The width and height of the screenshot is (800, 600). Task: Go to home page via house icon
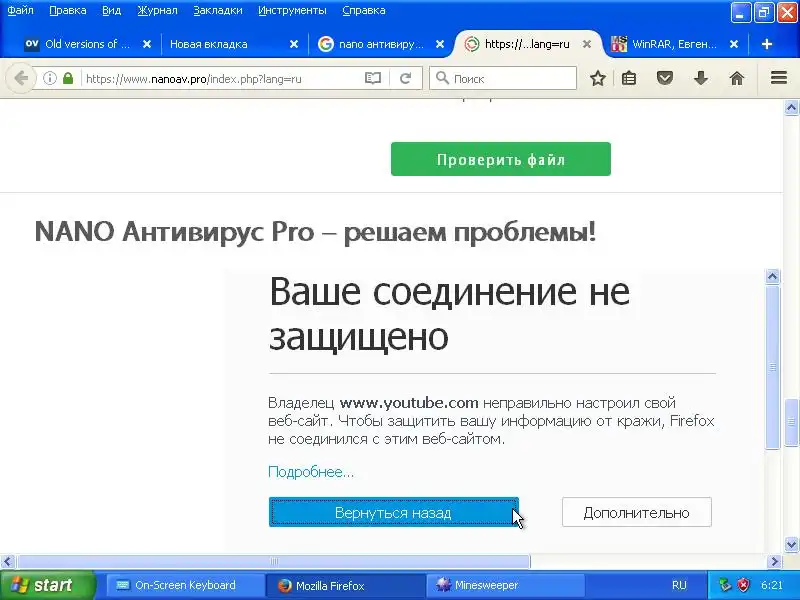pyautogui.click(x=737, y=79)
